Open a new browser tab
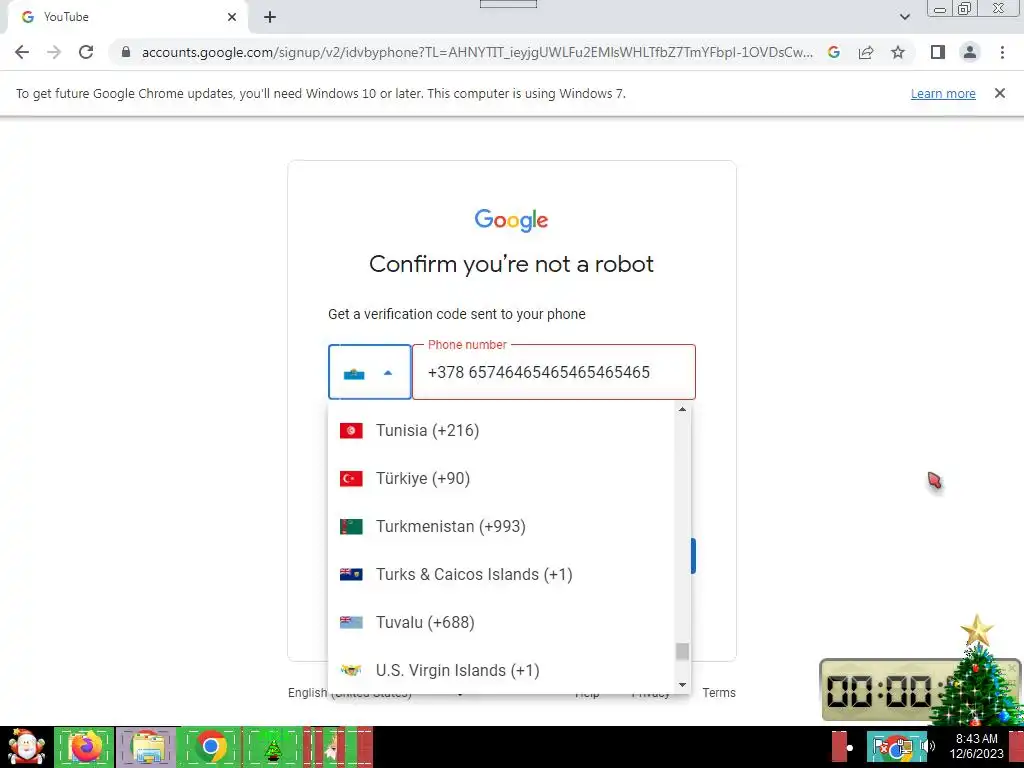1024x768 pixels. 270,17
